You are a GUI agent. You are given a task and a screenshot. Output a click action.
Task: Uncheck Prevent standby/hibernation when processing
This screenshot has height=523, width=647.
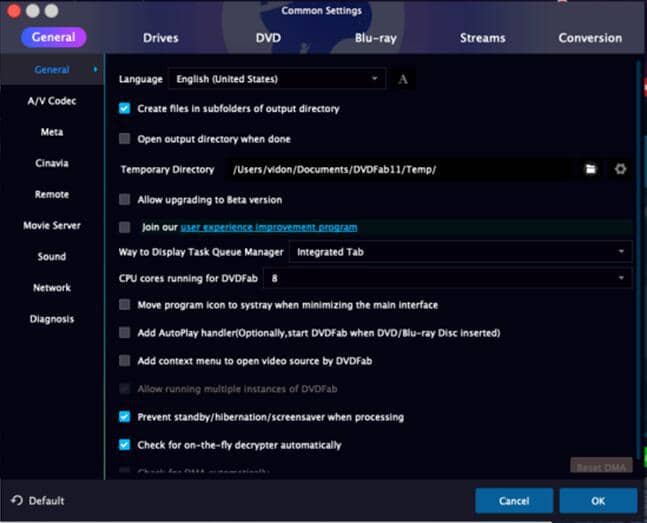(124, 417)
